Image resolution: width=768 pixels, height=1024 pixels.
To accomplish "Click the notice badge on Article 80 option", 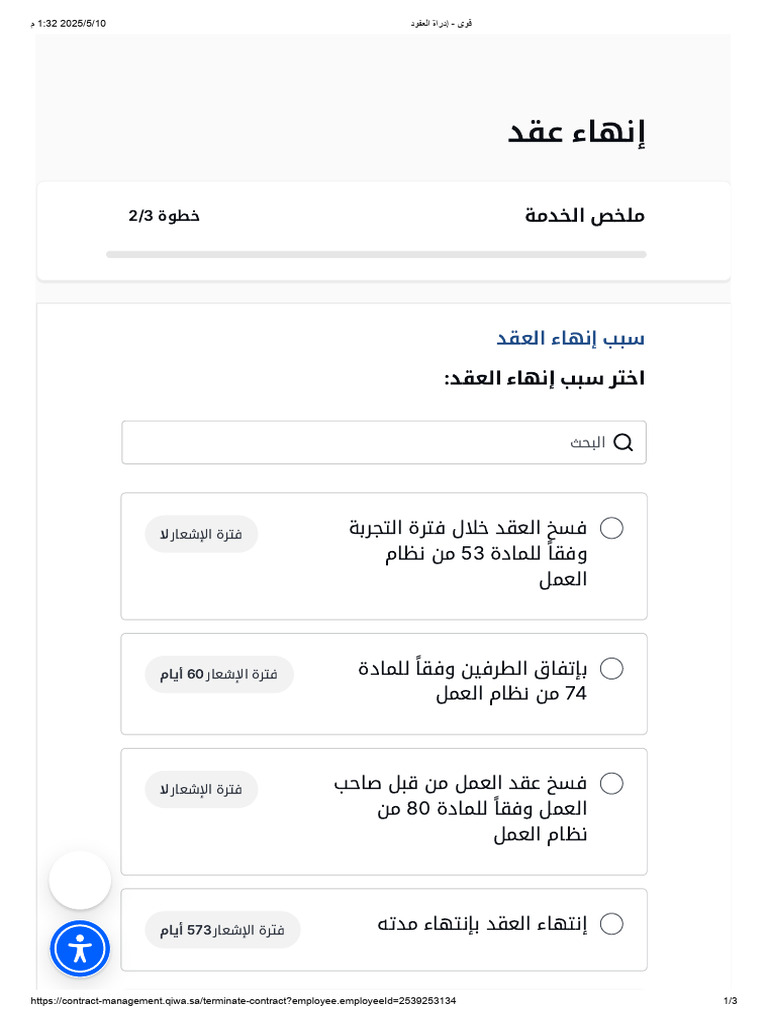I will 202,789.
